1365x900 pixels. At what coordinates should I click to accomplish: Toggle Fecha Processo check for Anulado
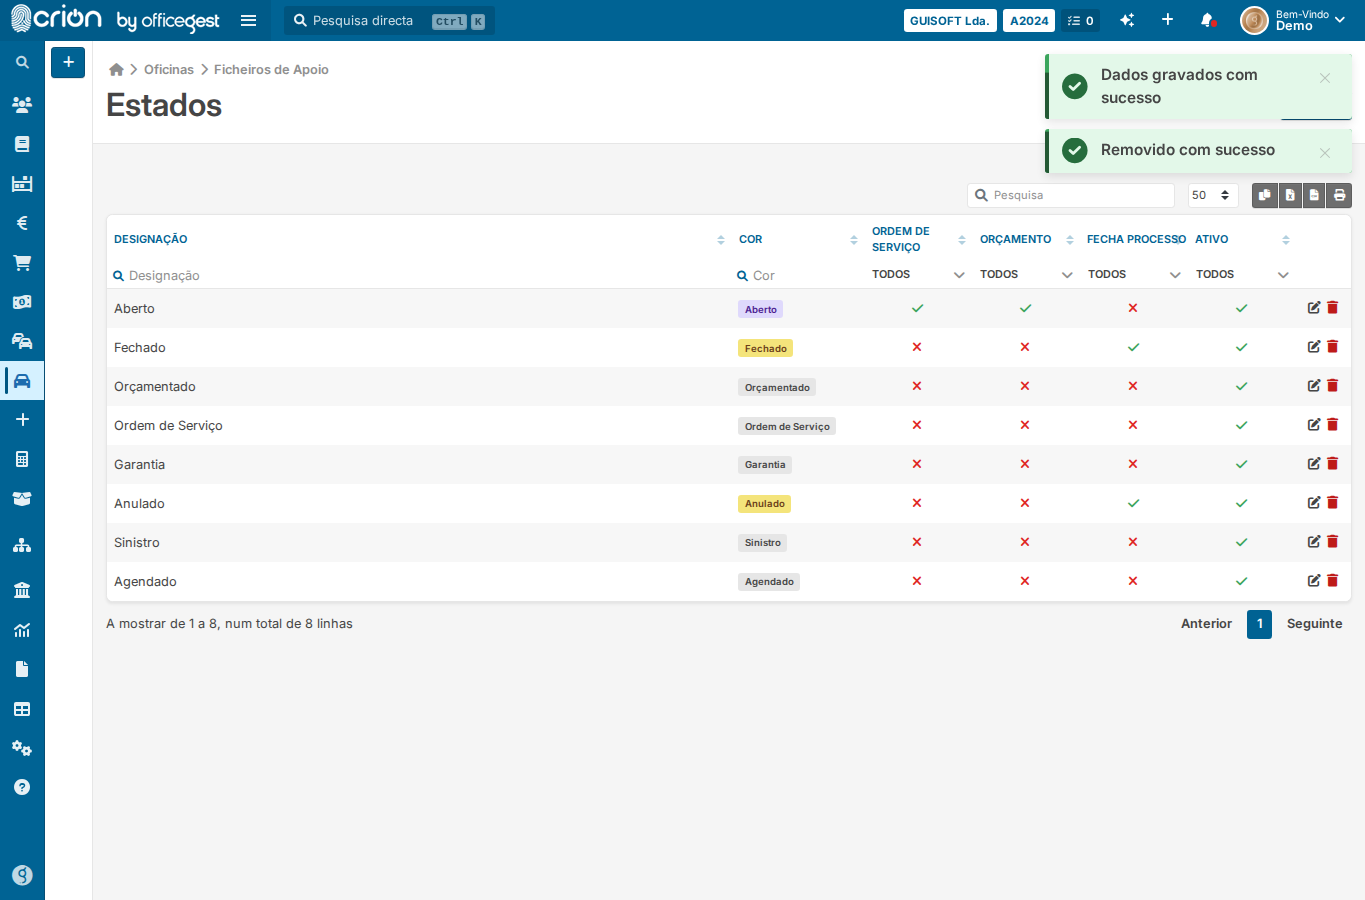pos(1133,503)
